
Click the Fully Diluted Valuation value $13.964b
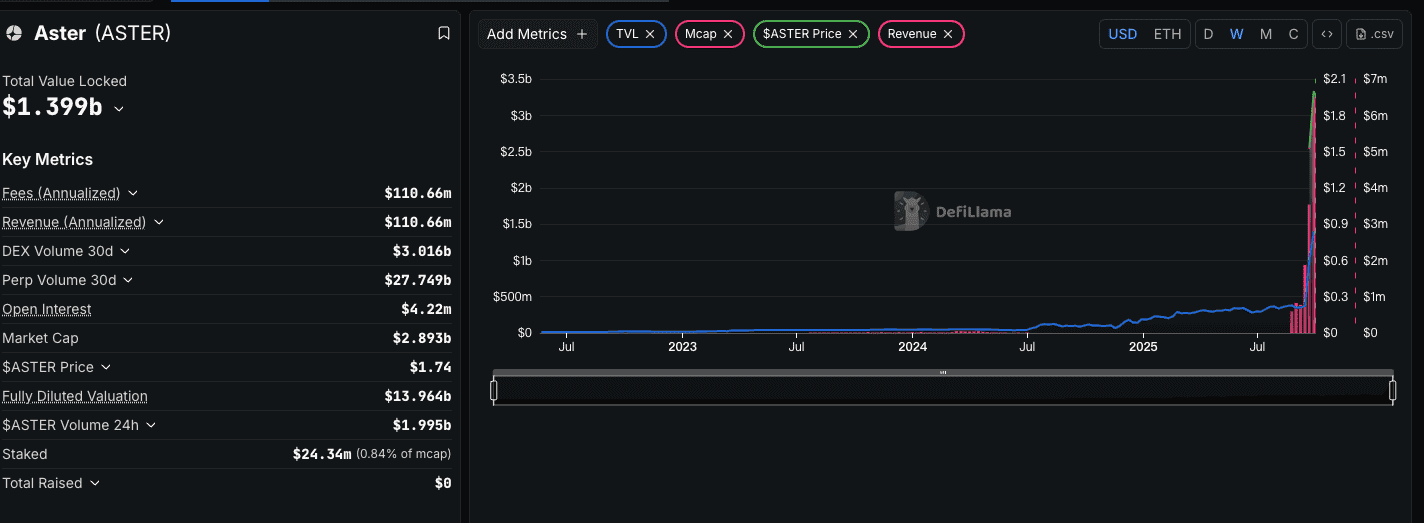[418, 396]
